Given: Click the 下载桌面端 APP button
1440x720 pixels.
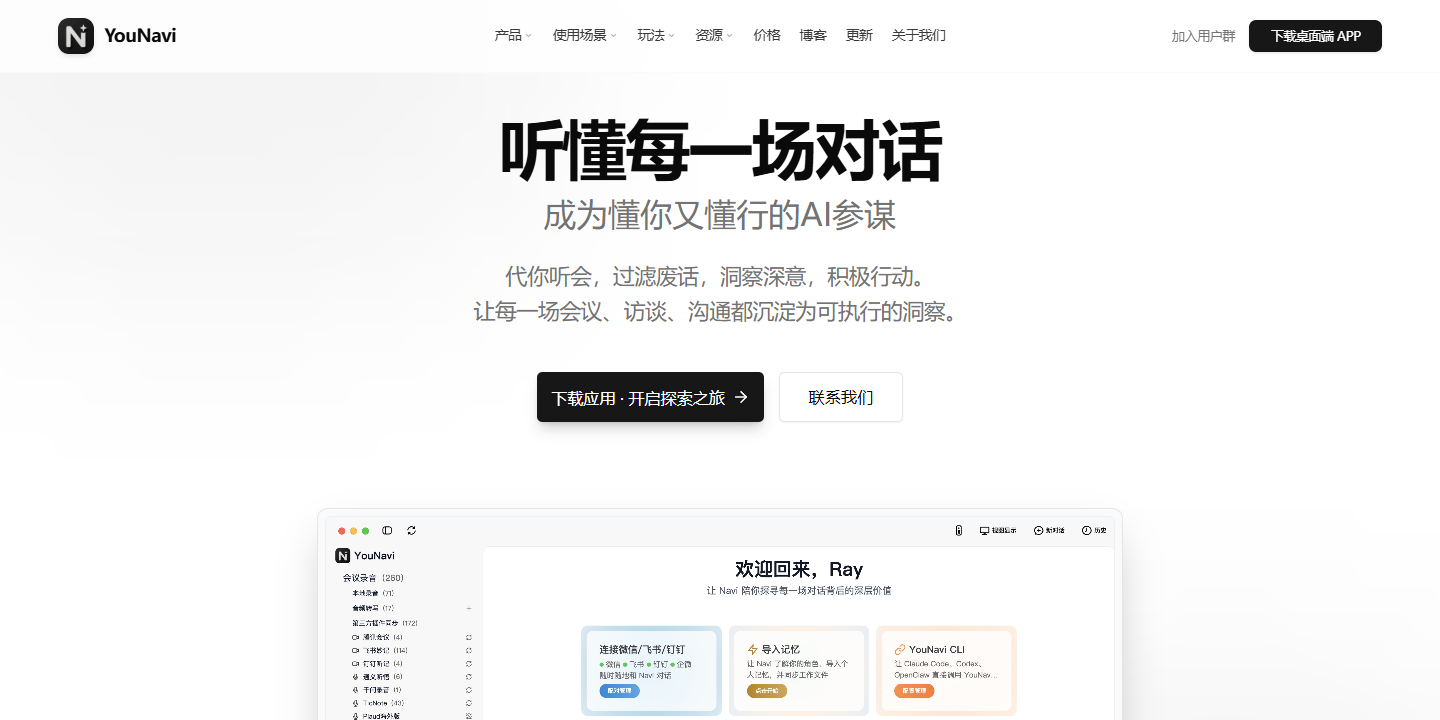Looking at the screenshot, I should coord(1315,36).
